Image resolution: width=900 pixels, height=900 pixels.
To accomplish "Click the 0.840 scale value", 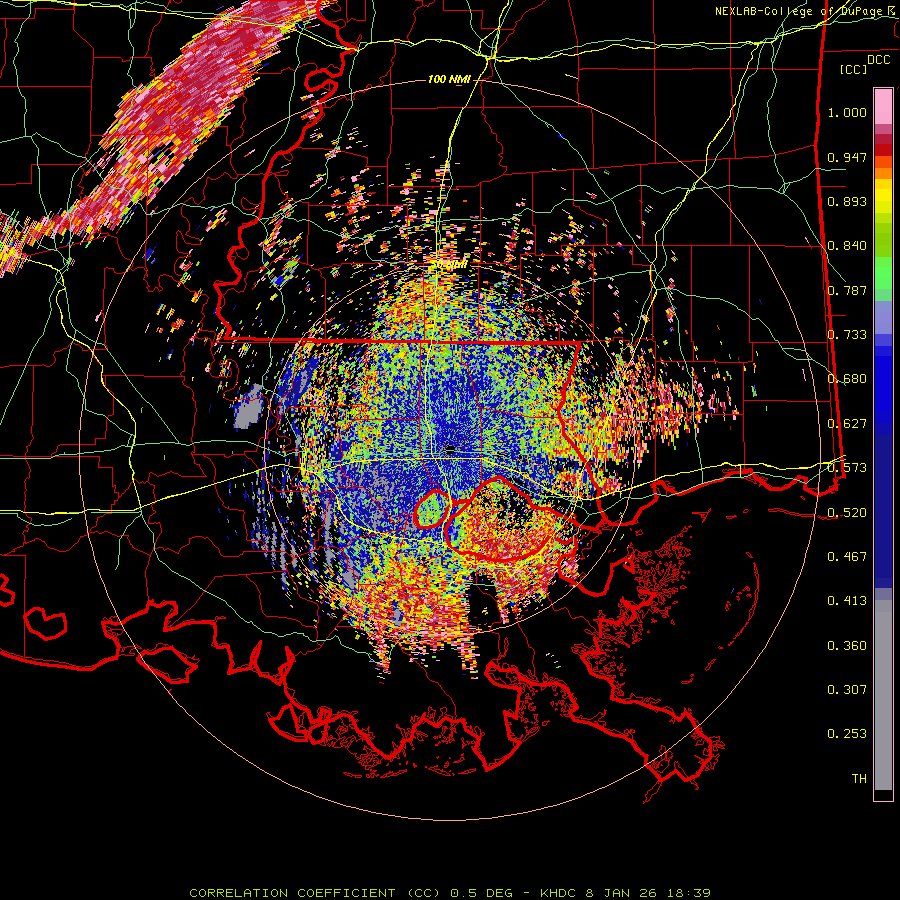I will pyautogui.click(x=847, y=246).
